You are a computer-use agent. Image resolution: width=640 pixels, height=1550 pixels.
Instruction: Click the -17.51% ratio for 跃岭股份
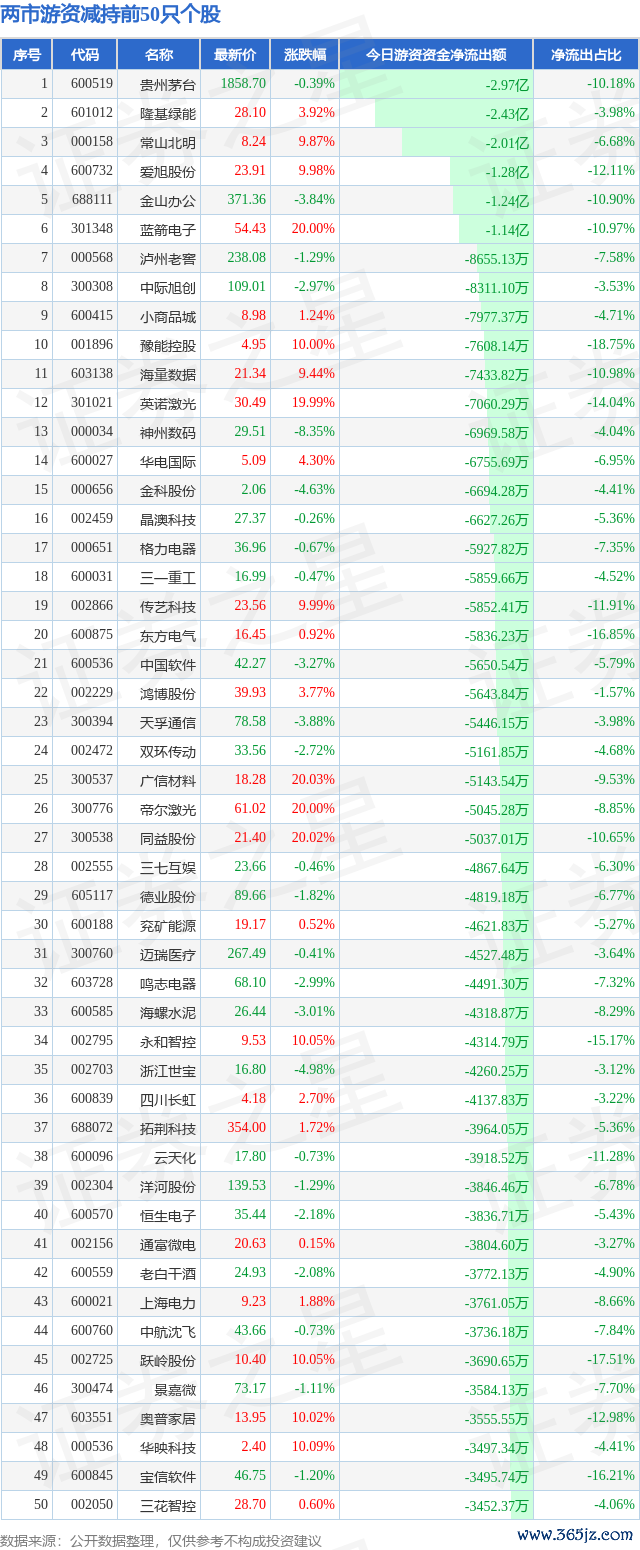610,1360
